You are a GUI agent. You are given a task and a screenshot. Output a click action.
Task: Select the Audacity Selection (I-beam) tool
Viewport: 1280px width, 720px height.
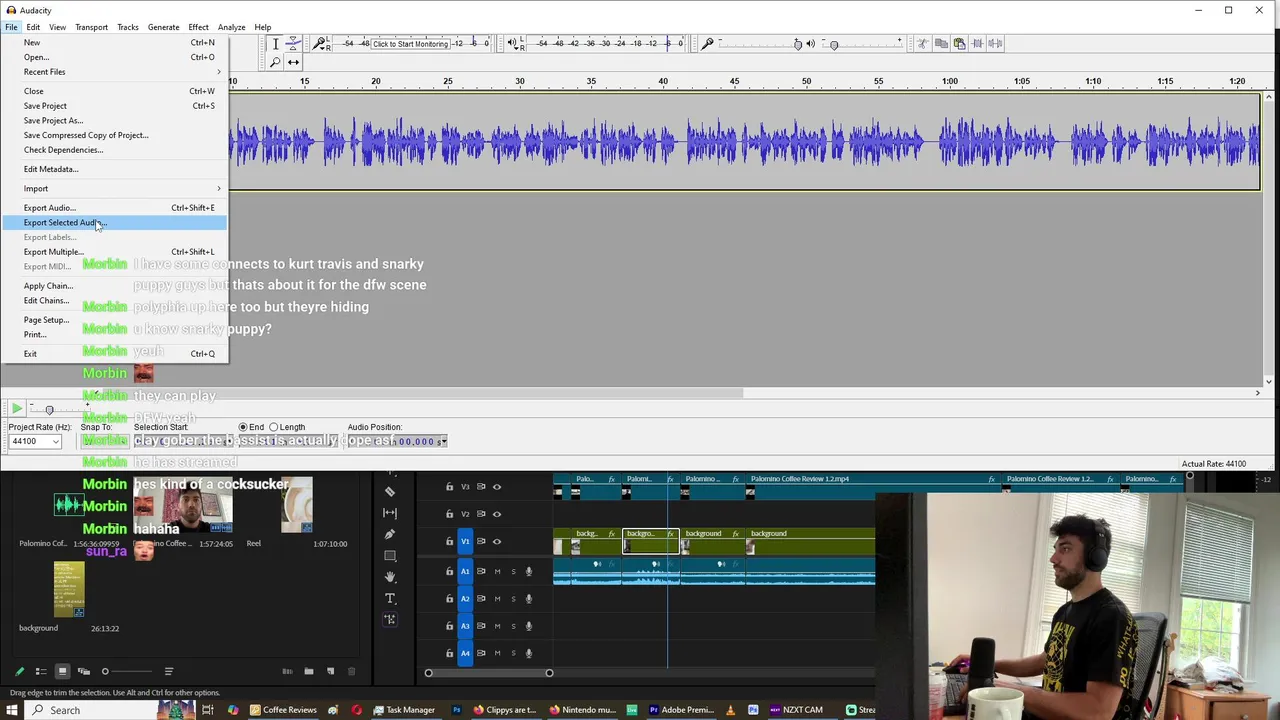click(x=276, y=44)
